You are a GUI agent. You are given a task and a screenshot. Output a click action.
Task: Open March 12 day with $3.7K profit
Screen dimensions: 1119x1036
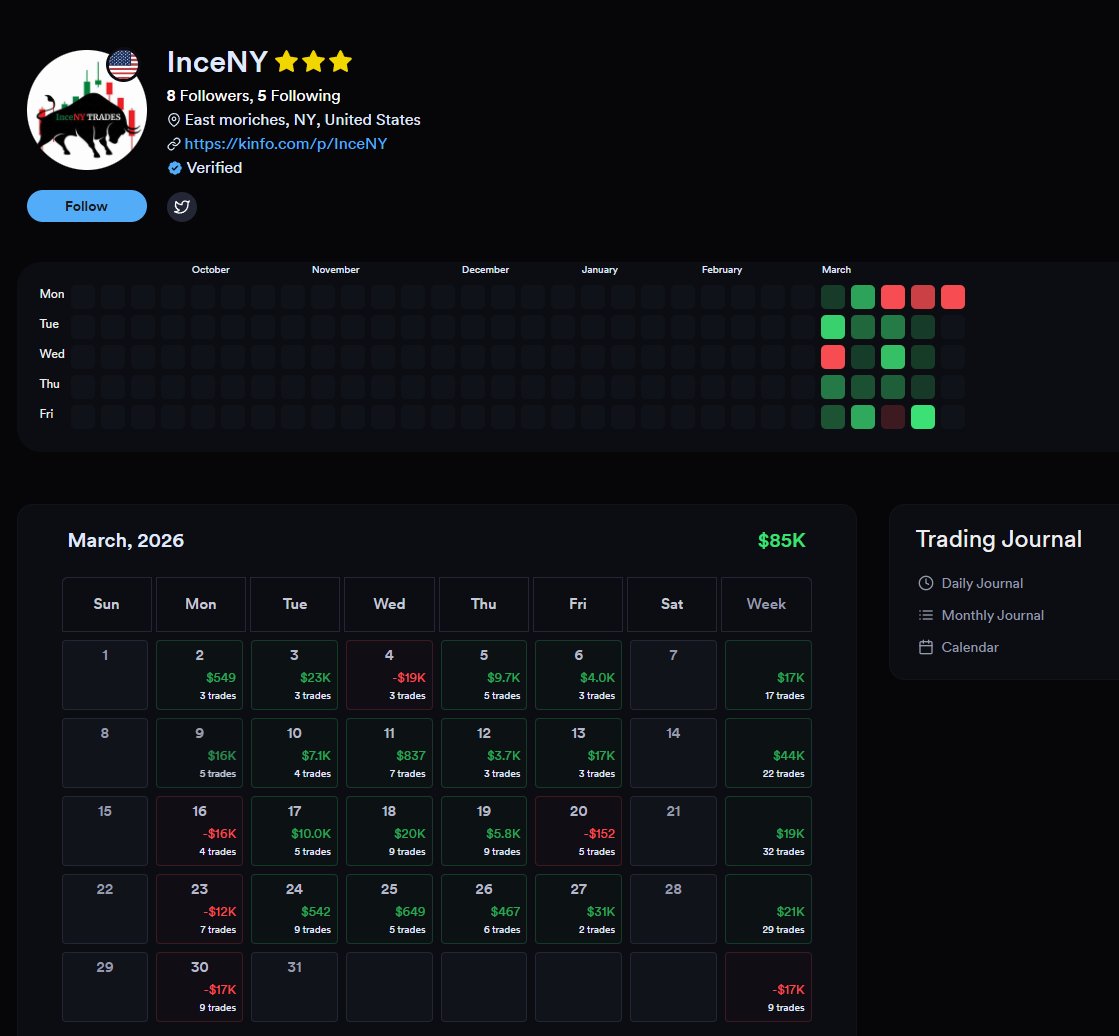(x=484, y=753)
